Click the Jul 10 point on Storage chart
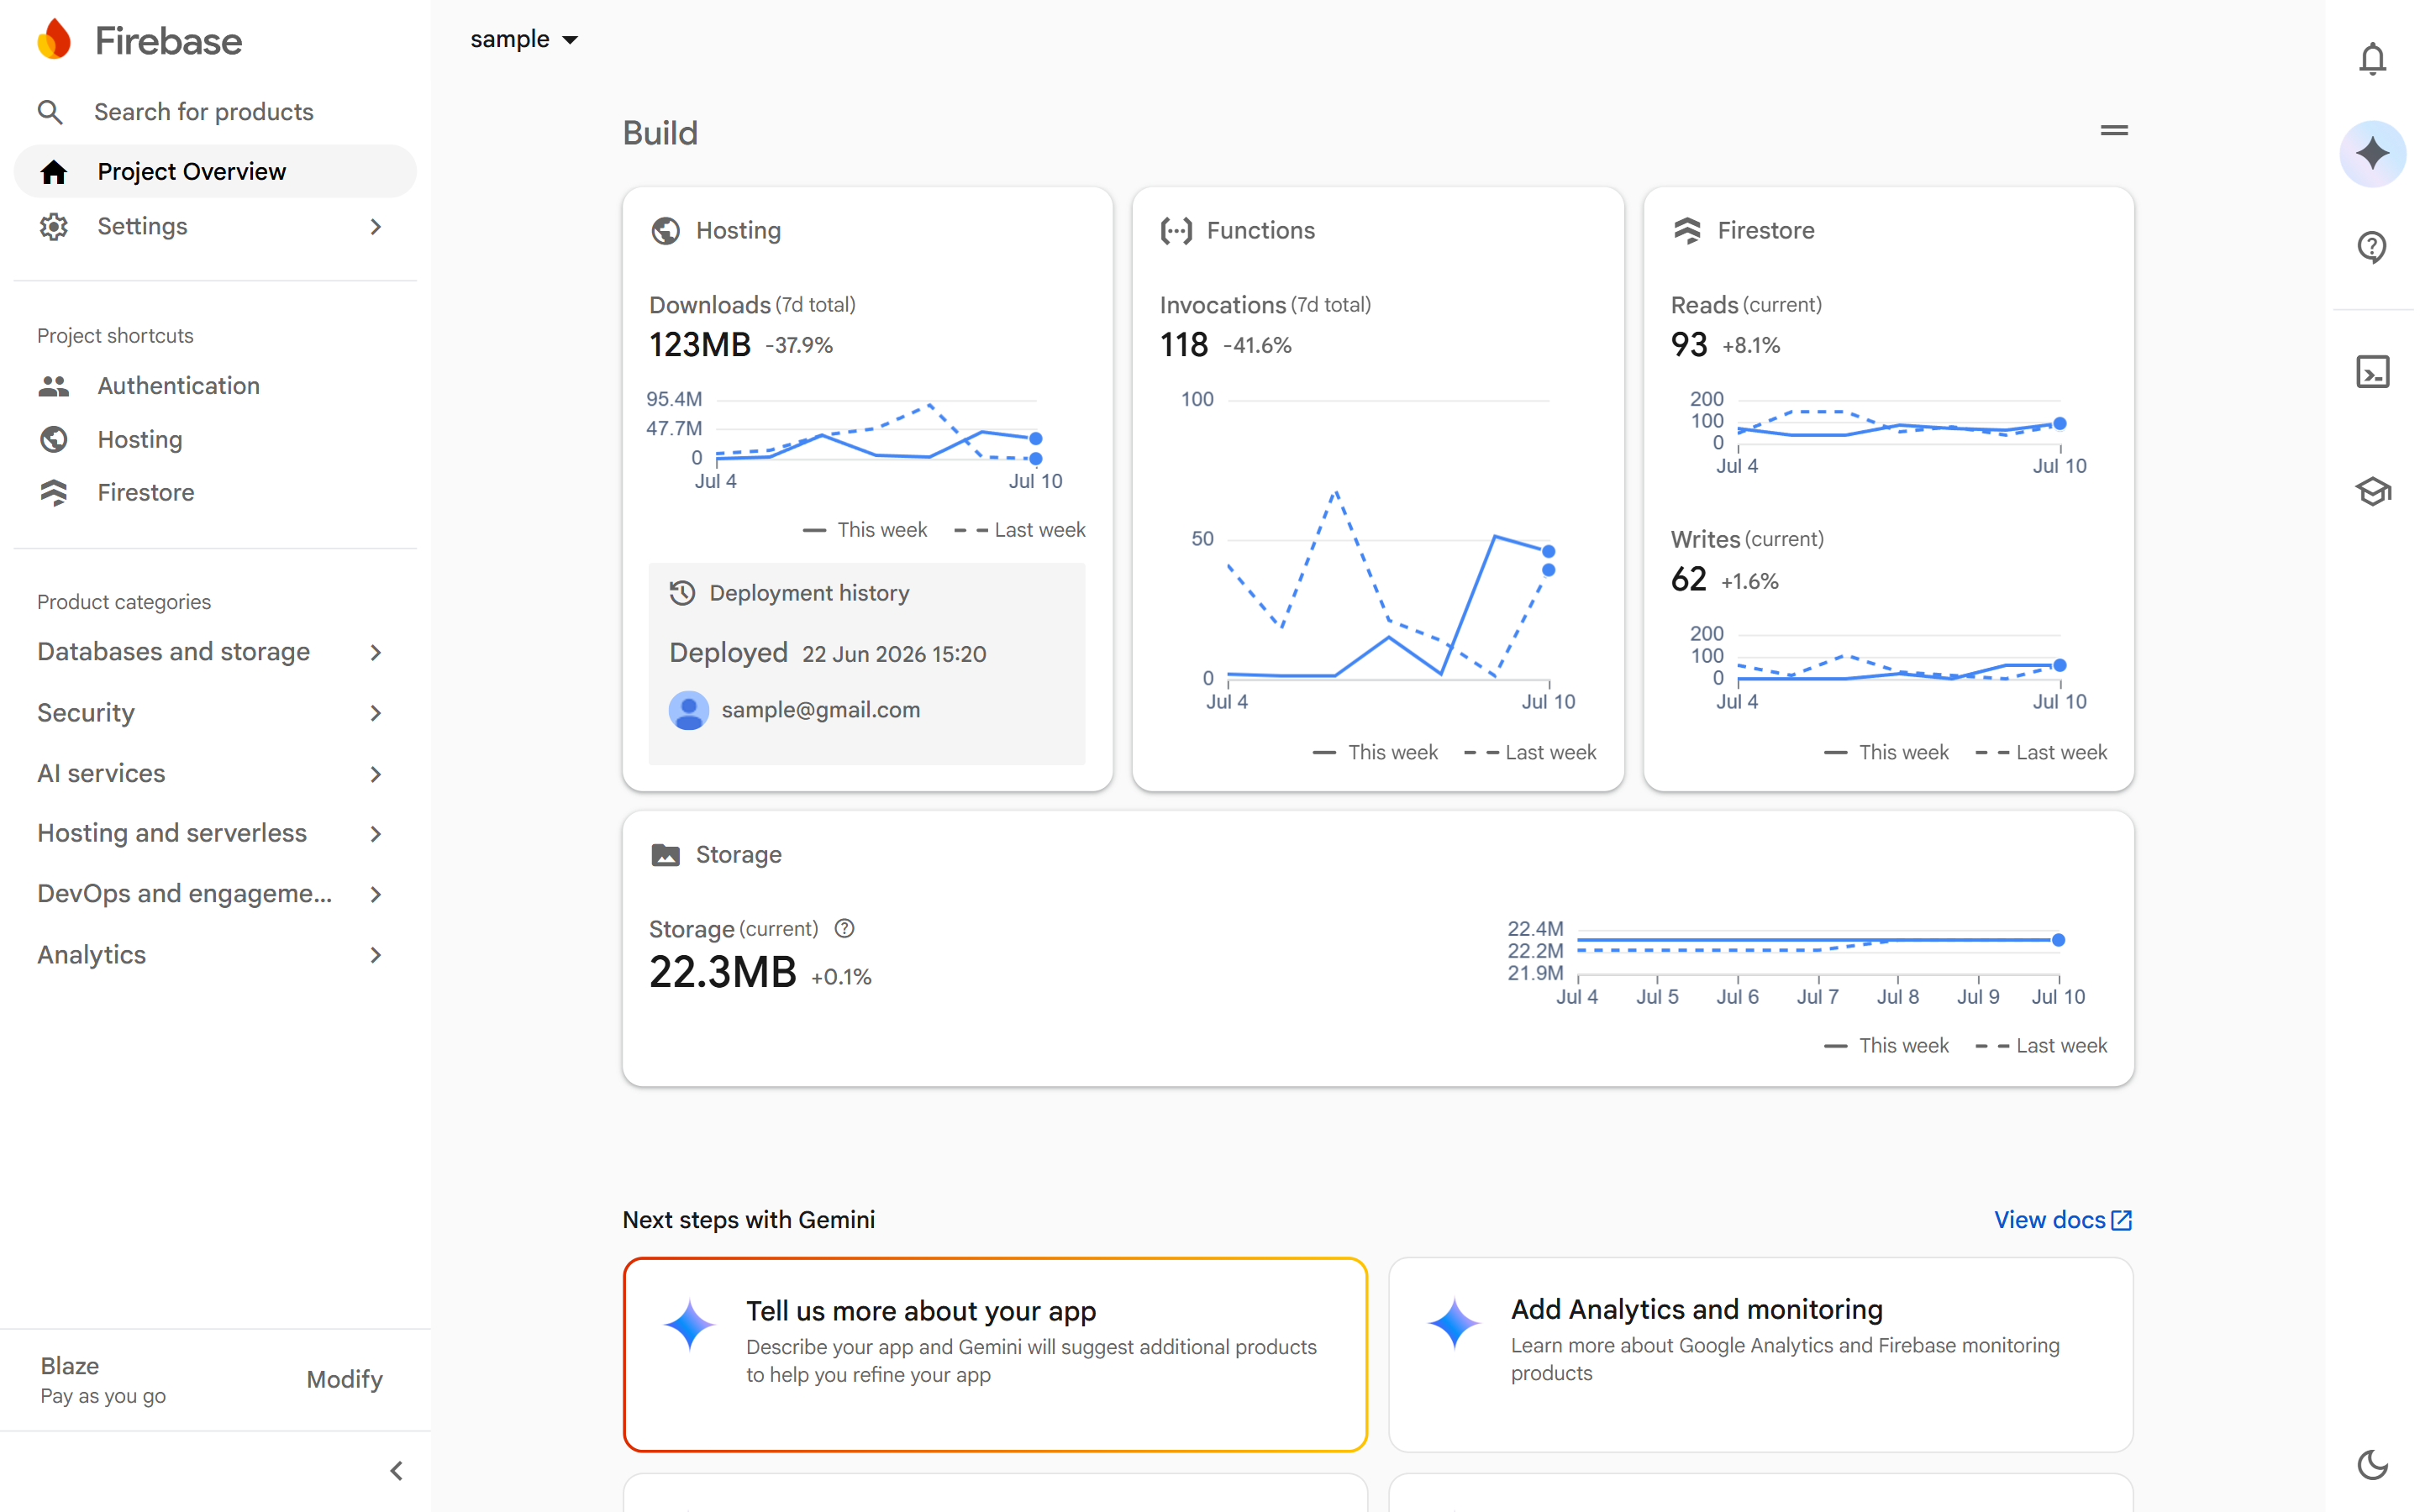This screenshot has width=2420, height=1512. click(2058, 940)
